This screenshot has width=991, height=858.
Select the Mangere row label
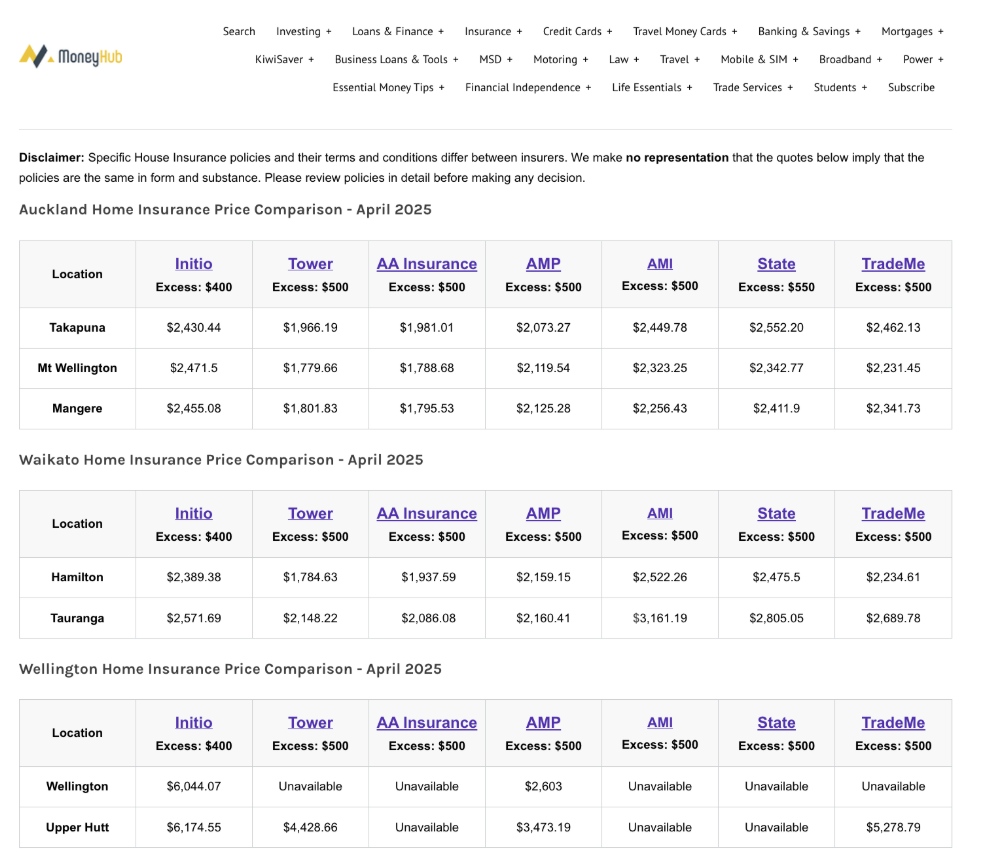(x=77, y=408)
